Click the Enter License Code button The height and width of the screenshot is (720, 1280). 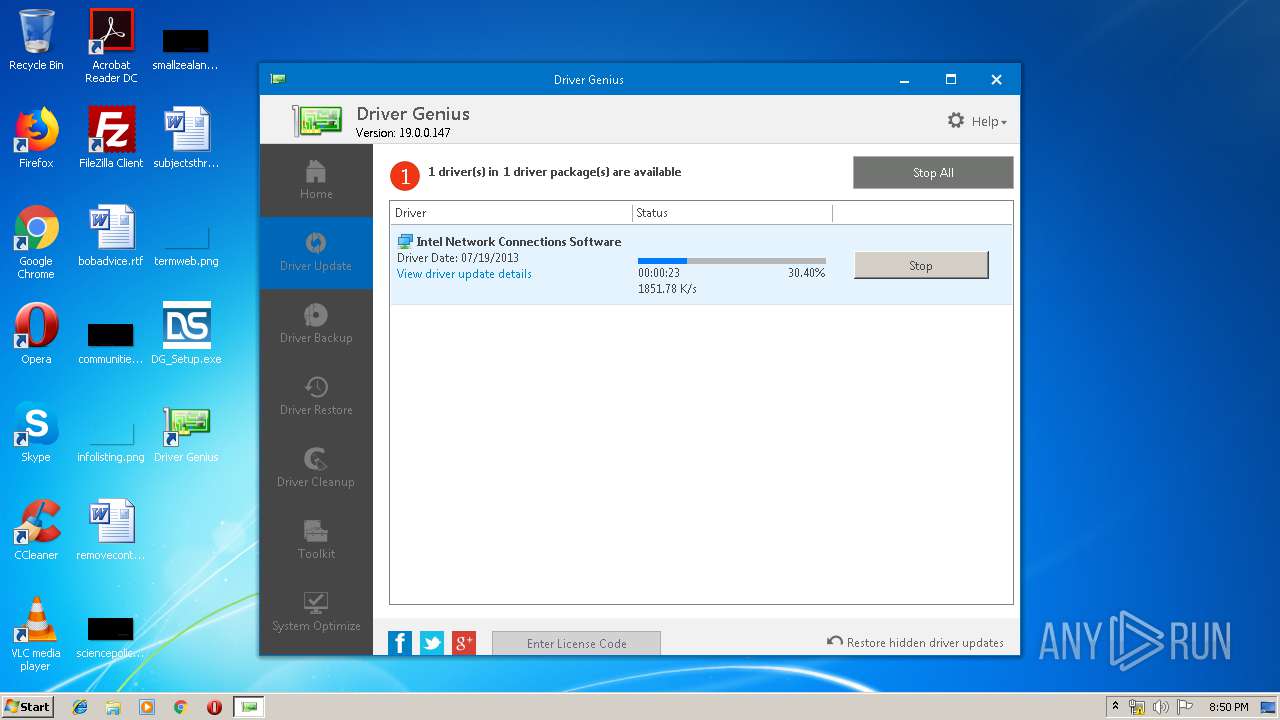[576, 643]
